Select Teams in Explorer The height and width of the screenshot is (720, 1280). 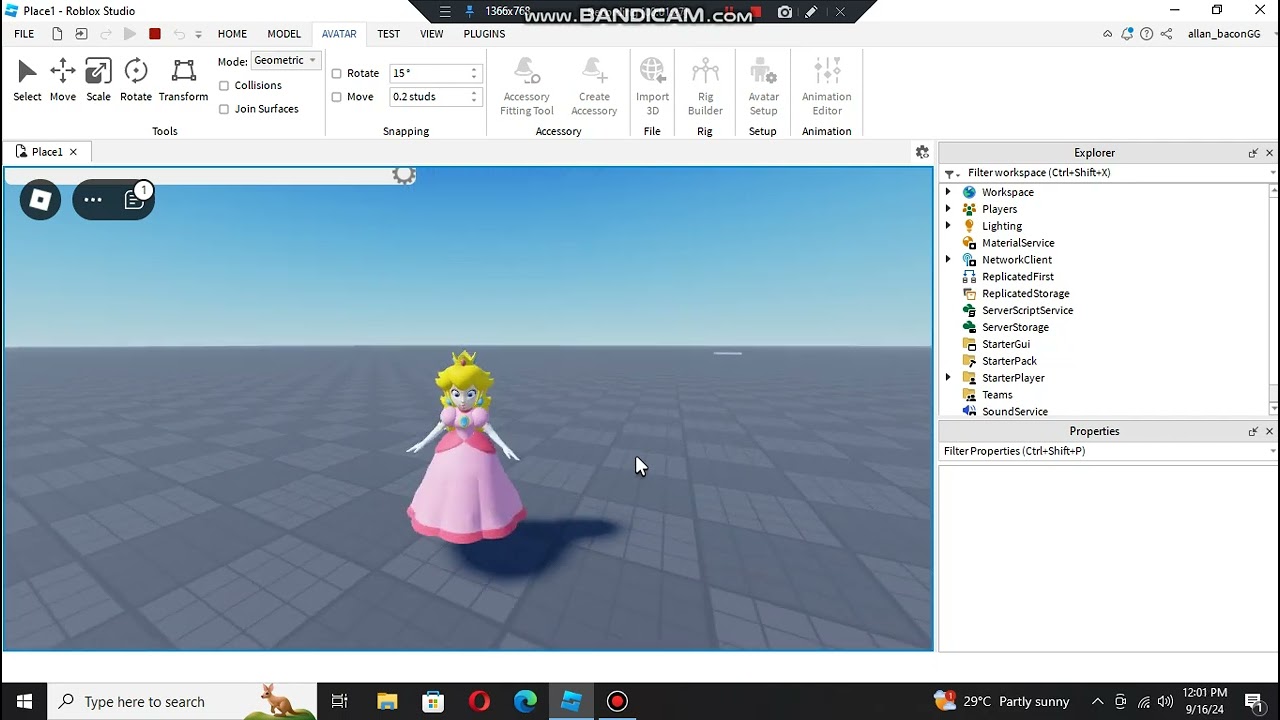[997, 395]
